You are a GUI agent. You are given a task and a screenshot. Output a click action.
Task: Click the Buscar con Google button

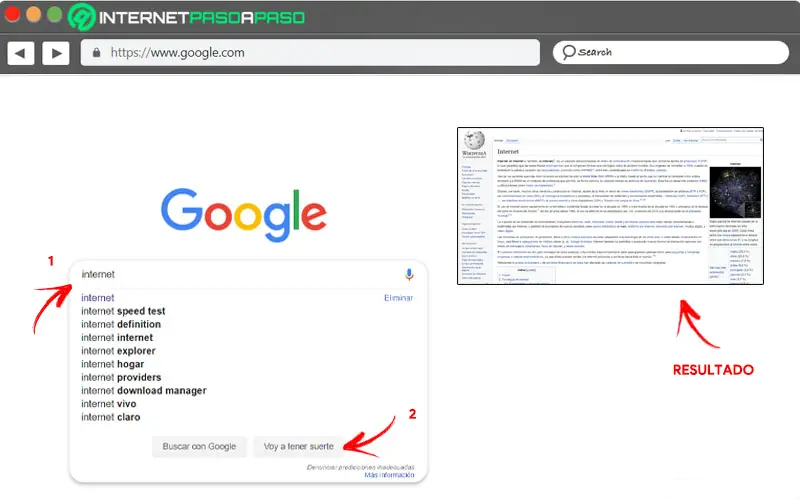[x=199, y=446]
